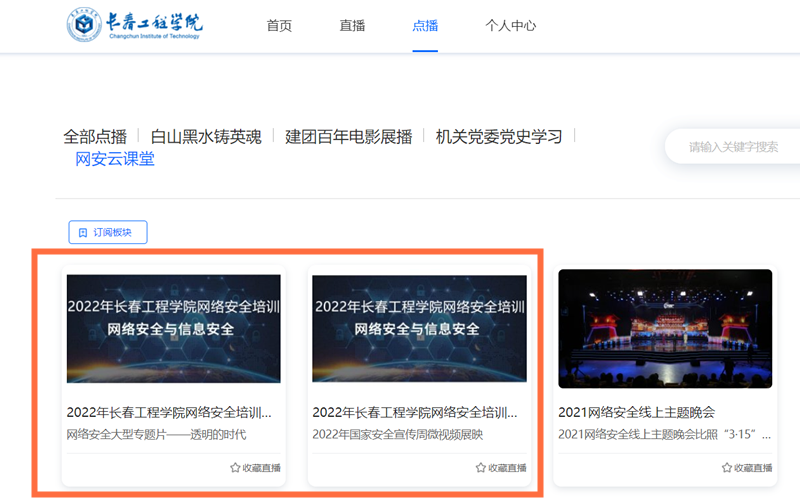Choose the 建团百年电影展播 category
This screenshot has height=499, width=800.
(x=348, y=137)
